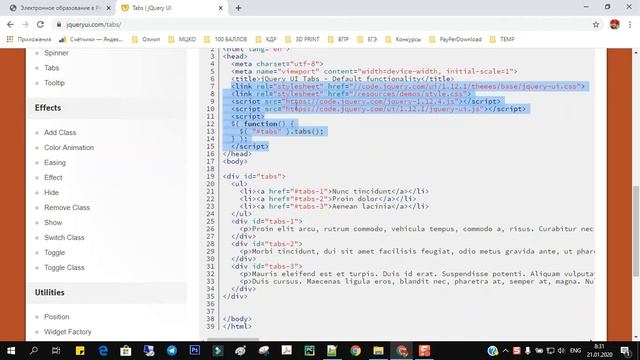This screenshot has width=640, height=360.
Task: Open the МЦКО bookmarks folder
Action: tap(182, 39)
